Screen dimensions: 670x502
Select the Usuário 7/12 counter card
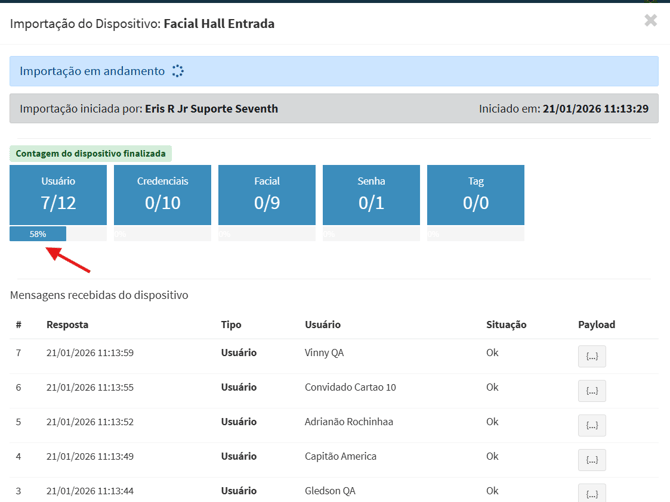[58, 195]
